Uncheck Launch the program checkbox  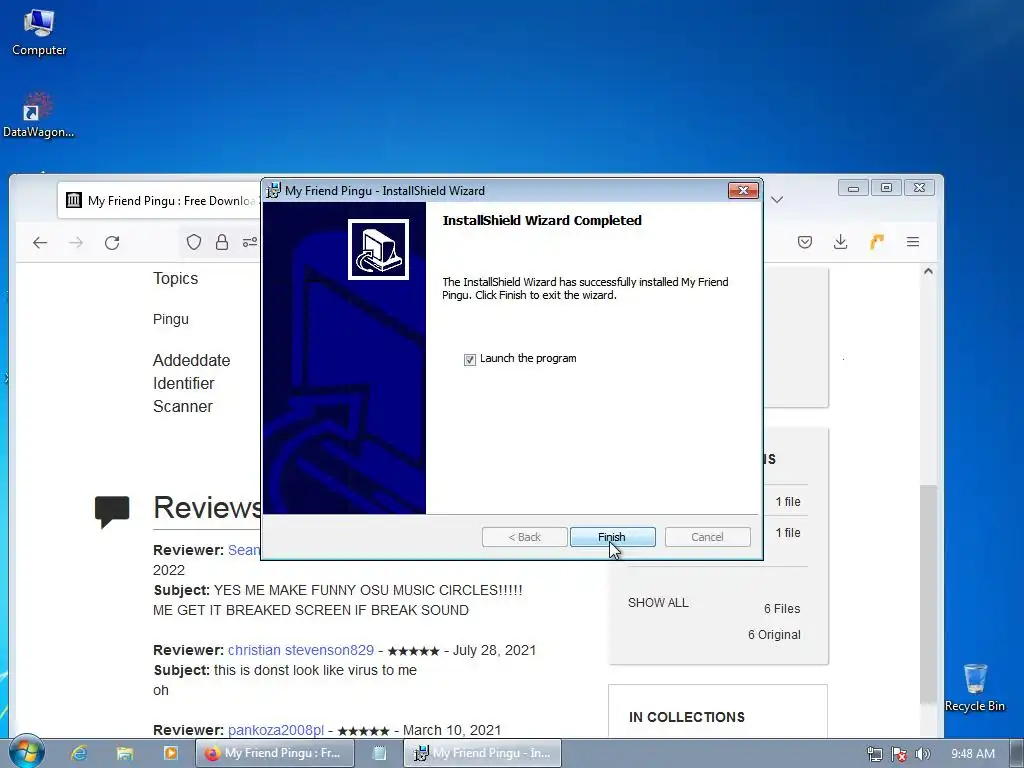point(470,359)
